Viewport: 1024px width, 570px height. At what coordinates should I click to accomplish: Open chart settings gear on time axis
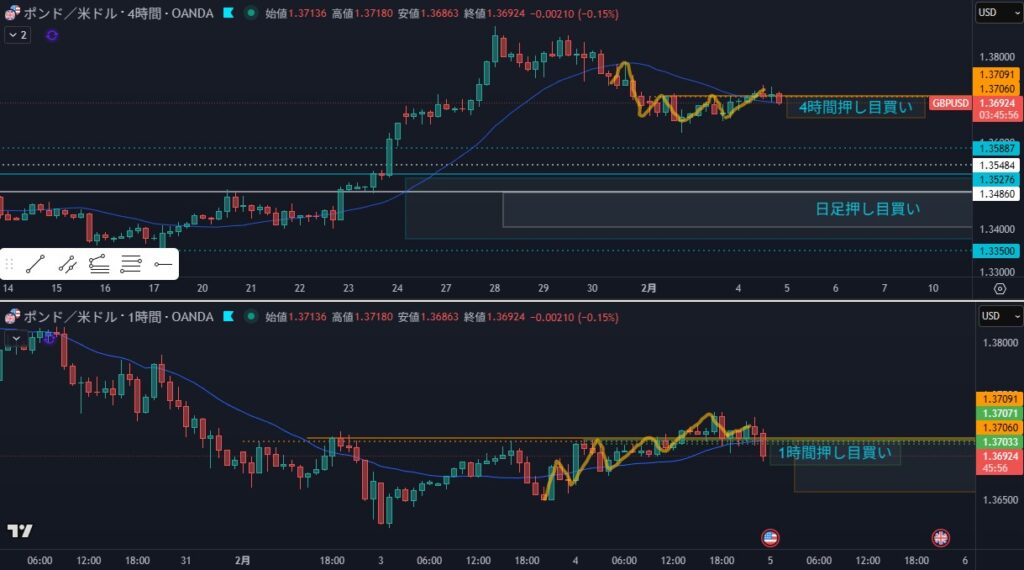pos(999,288)
